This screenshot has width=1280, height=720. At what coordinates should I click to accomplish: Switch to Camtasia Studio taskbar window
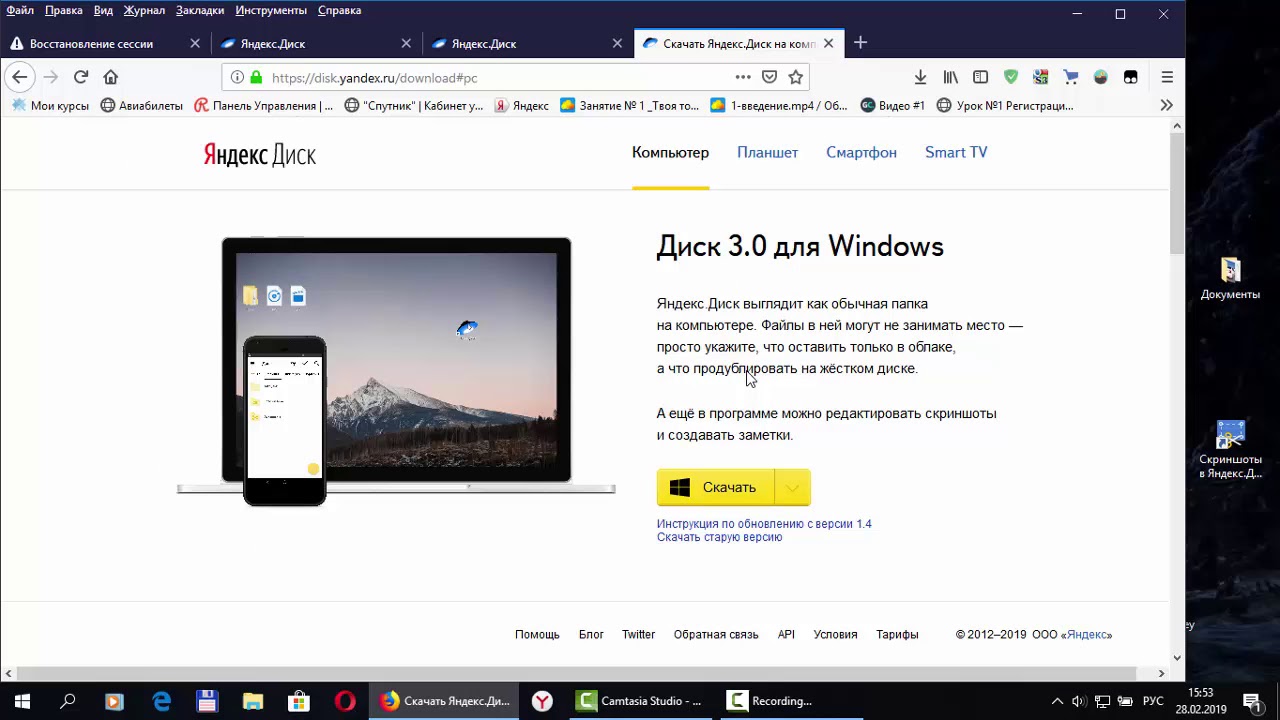tap(641, 701)
